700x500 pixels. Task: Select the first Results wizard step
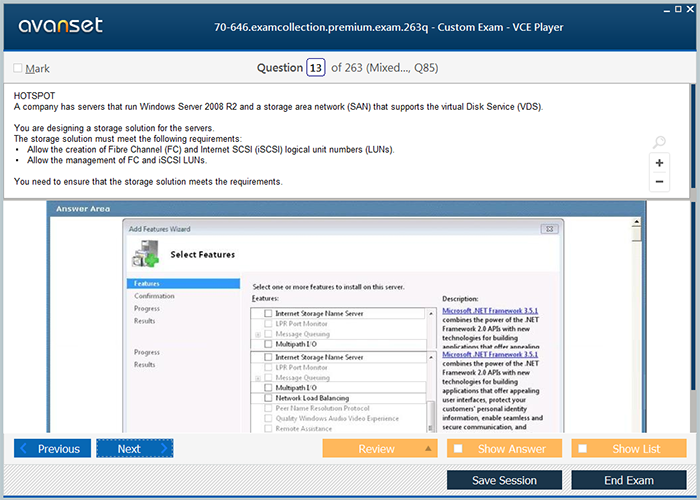145,321
